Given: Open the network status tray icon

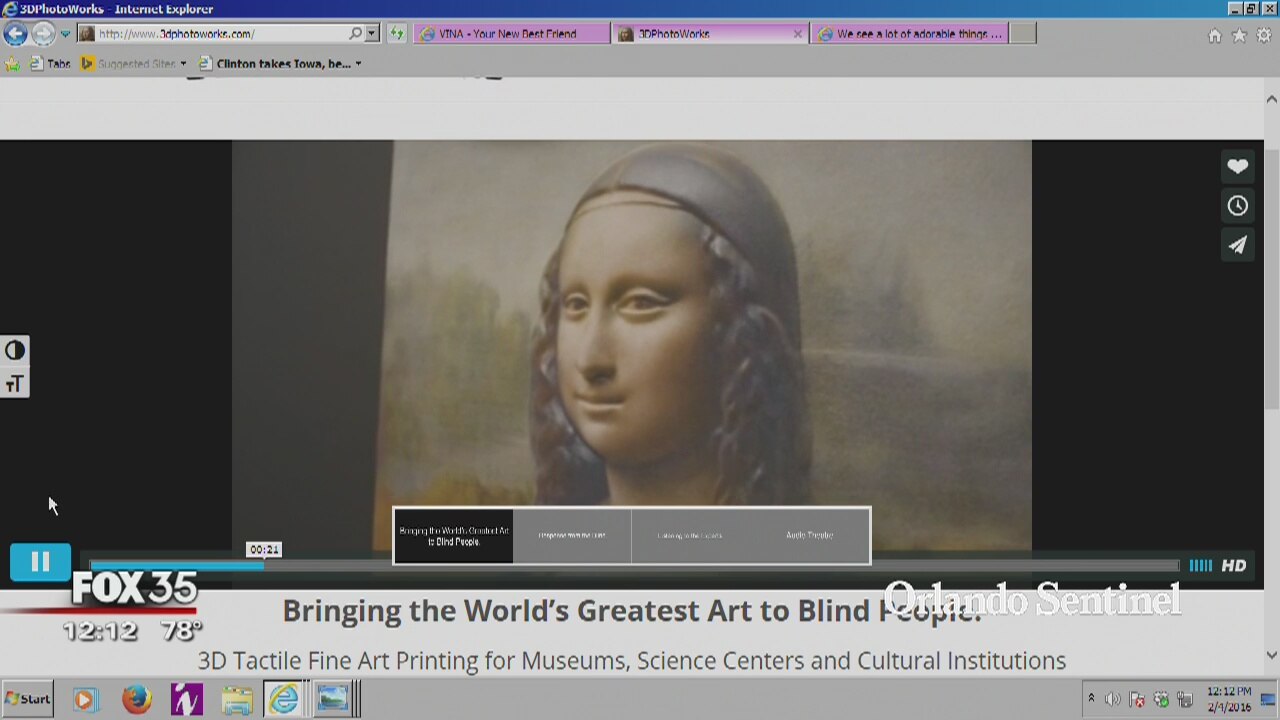Looking at the screenshot, I should tap(1185, 700).
